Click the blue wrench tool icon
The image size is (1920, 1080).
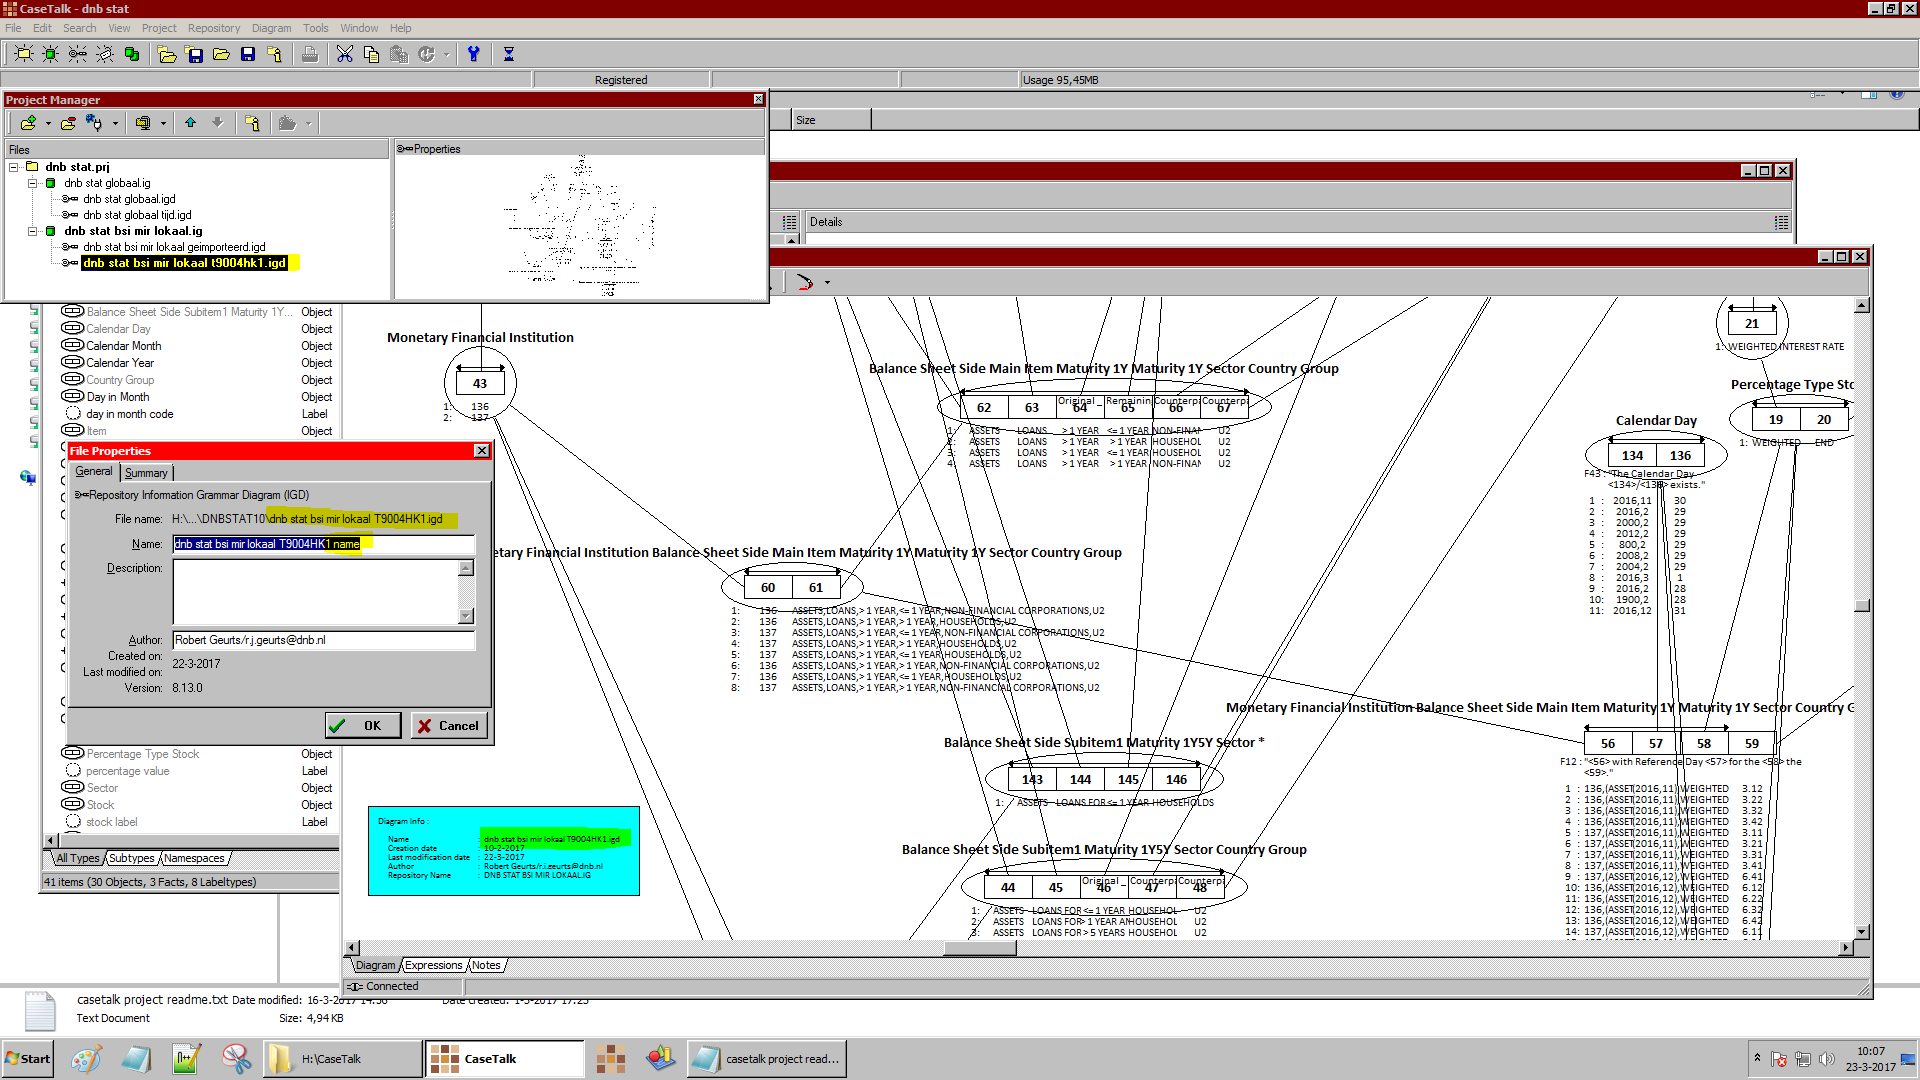pyautogui.click(x=474, y=54)
